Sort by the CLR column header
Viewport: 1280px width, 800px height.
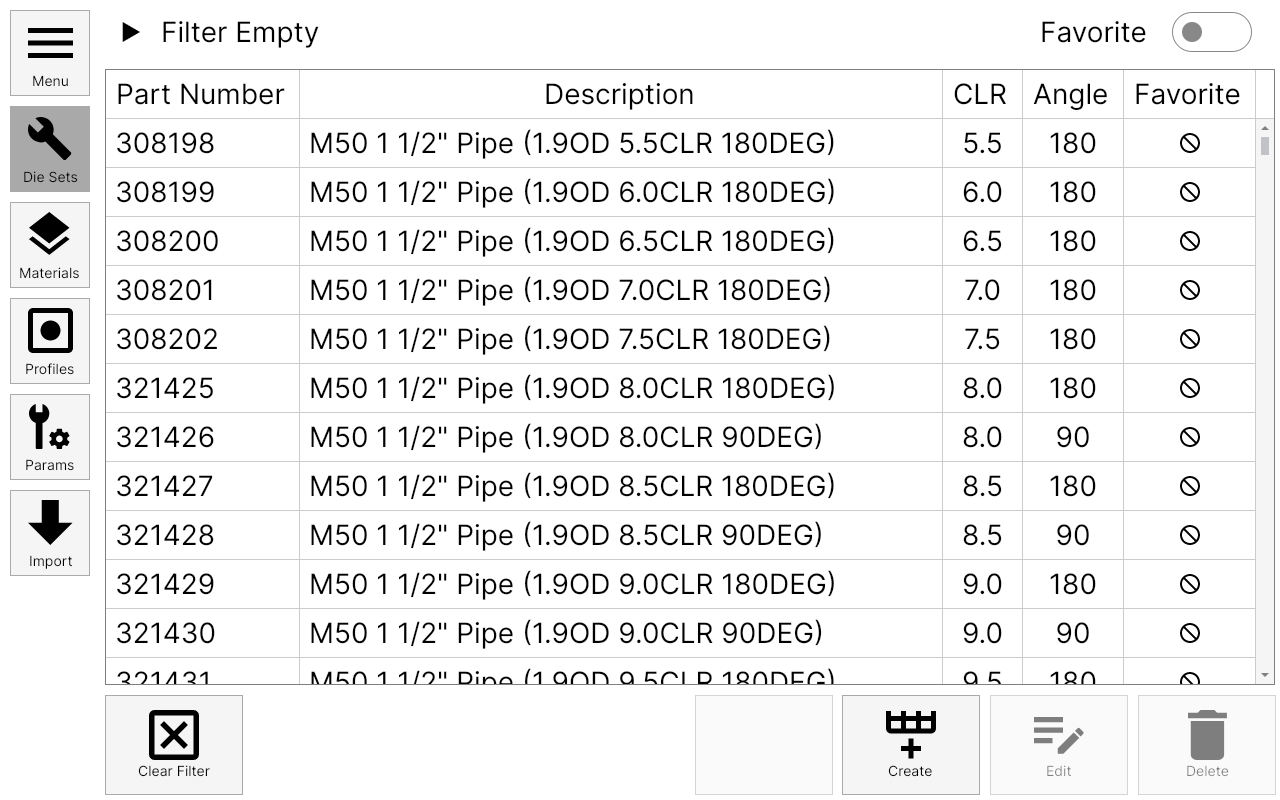tap(980, 93)
